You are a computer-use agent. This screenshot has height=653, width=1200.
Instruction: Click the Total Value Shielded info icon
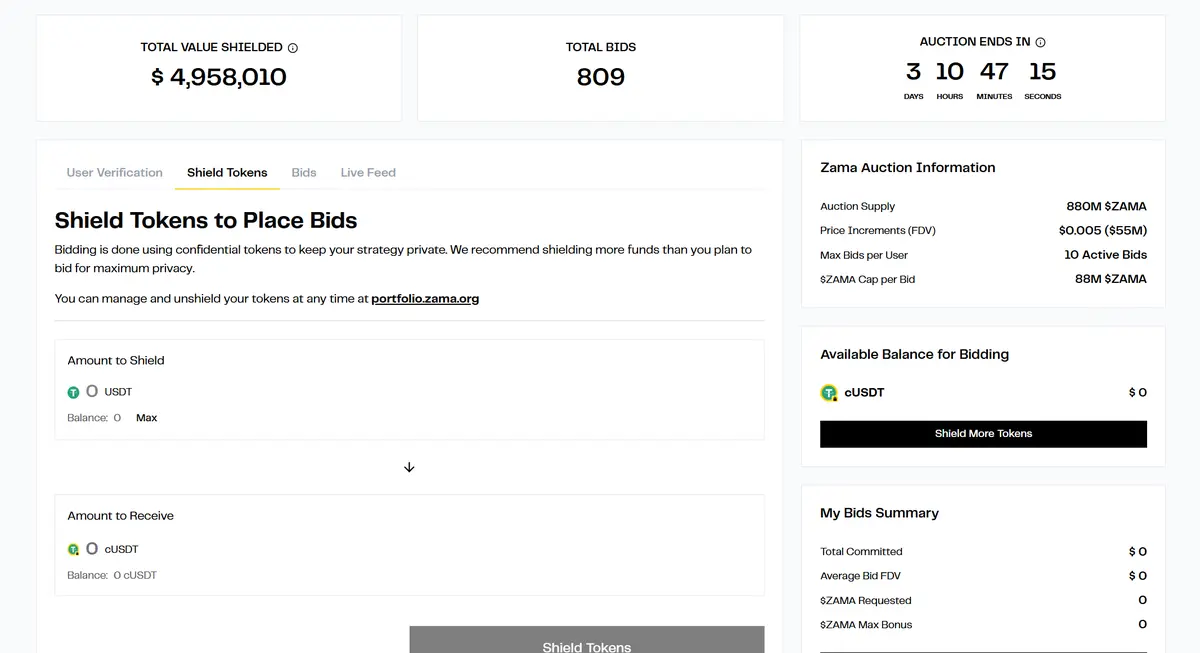[x=293, y=48]
